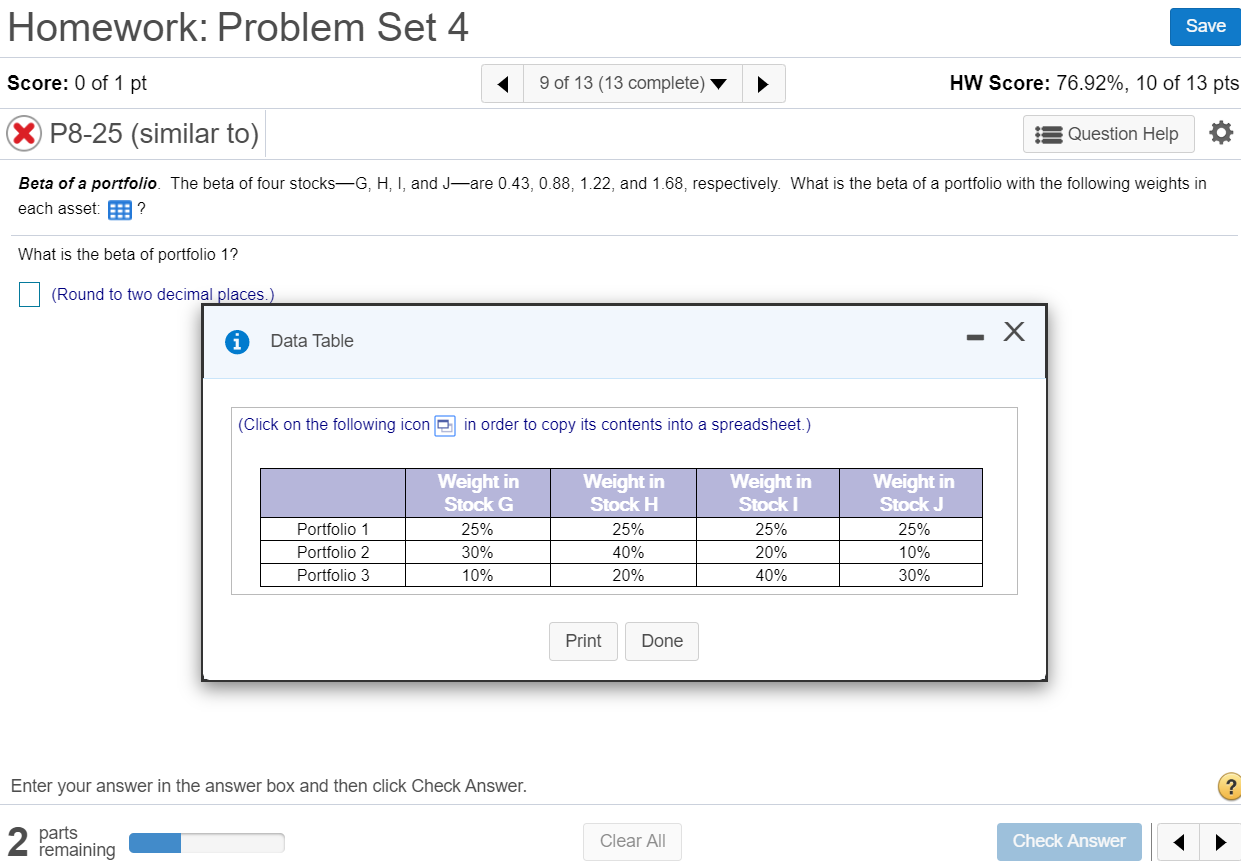Image resolution: width=1241 pixels, height=868 pixels.
Task: Open Question Help menu
Action: coord(1108,134)
